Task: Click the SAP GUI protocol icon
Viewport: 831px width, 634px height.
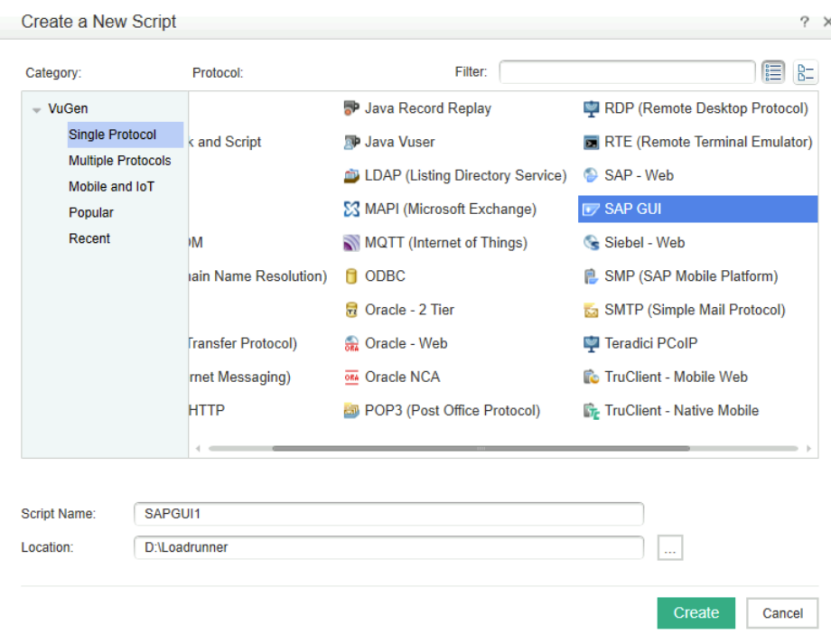Action: (591, 209)
